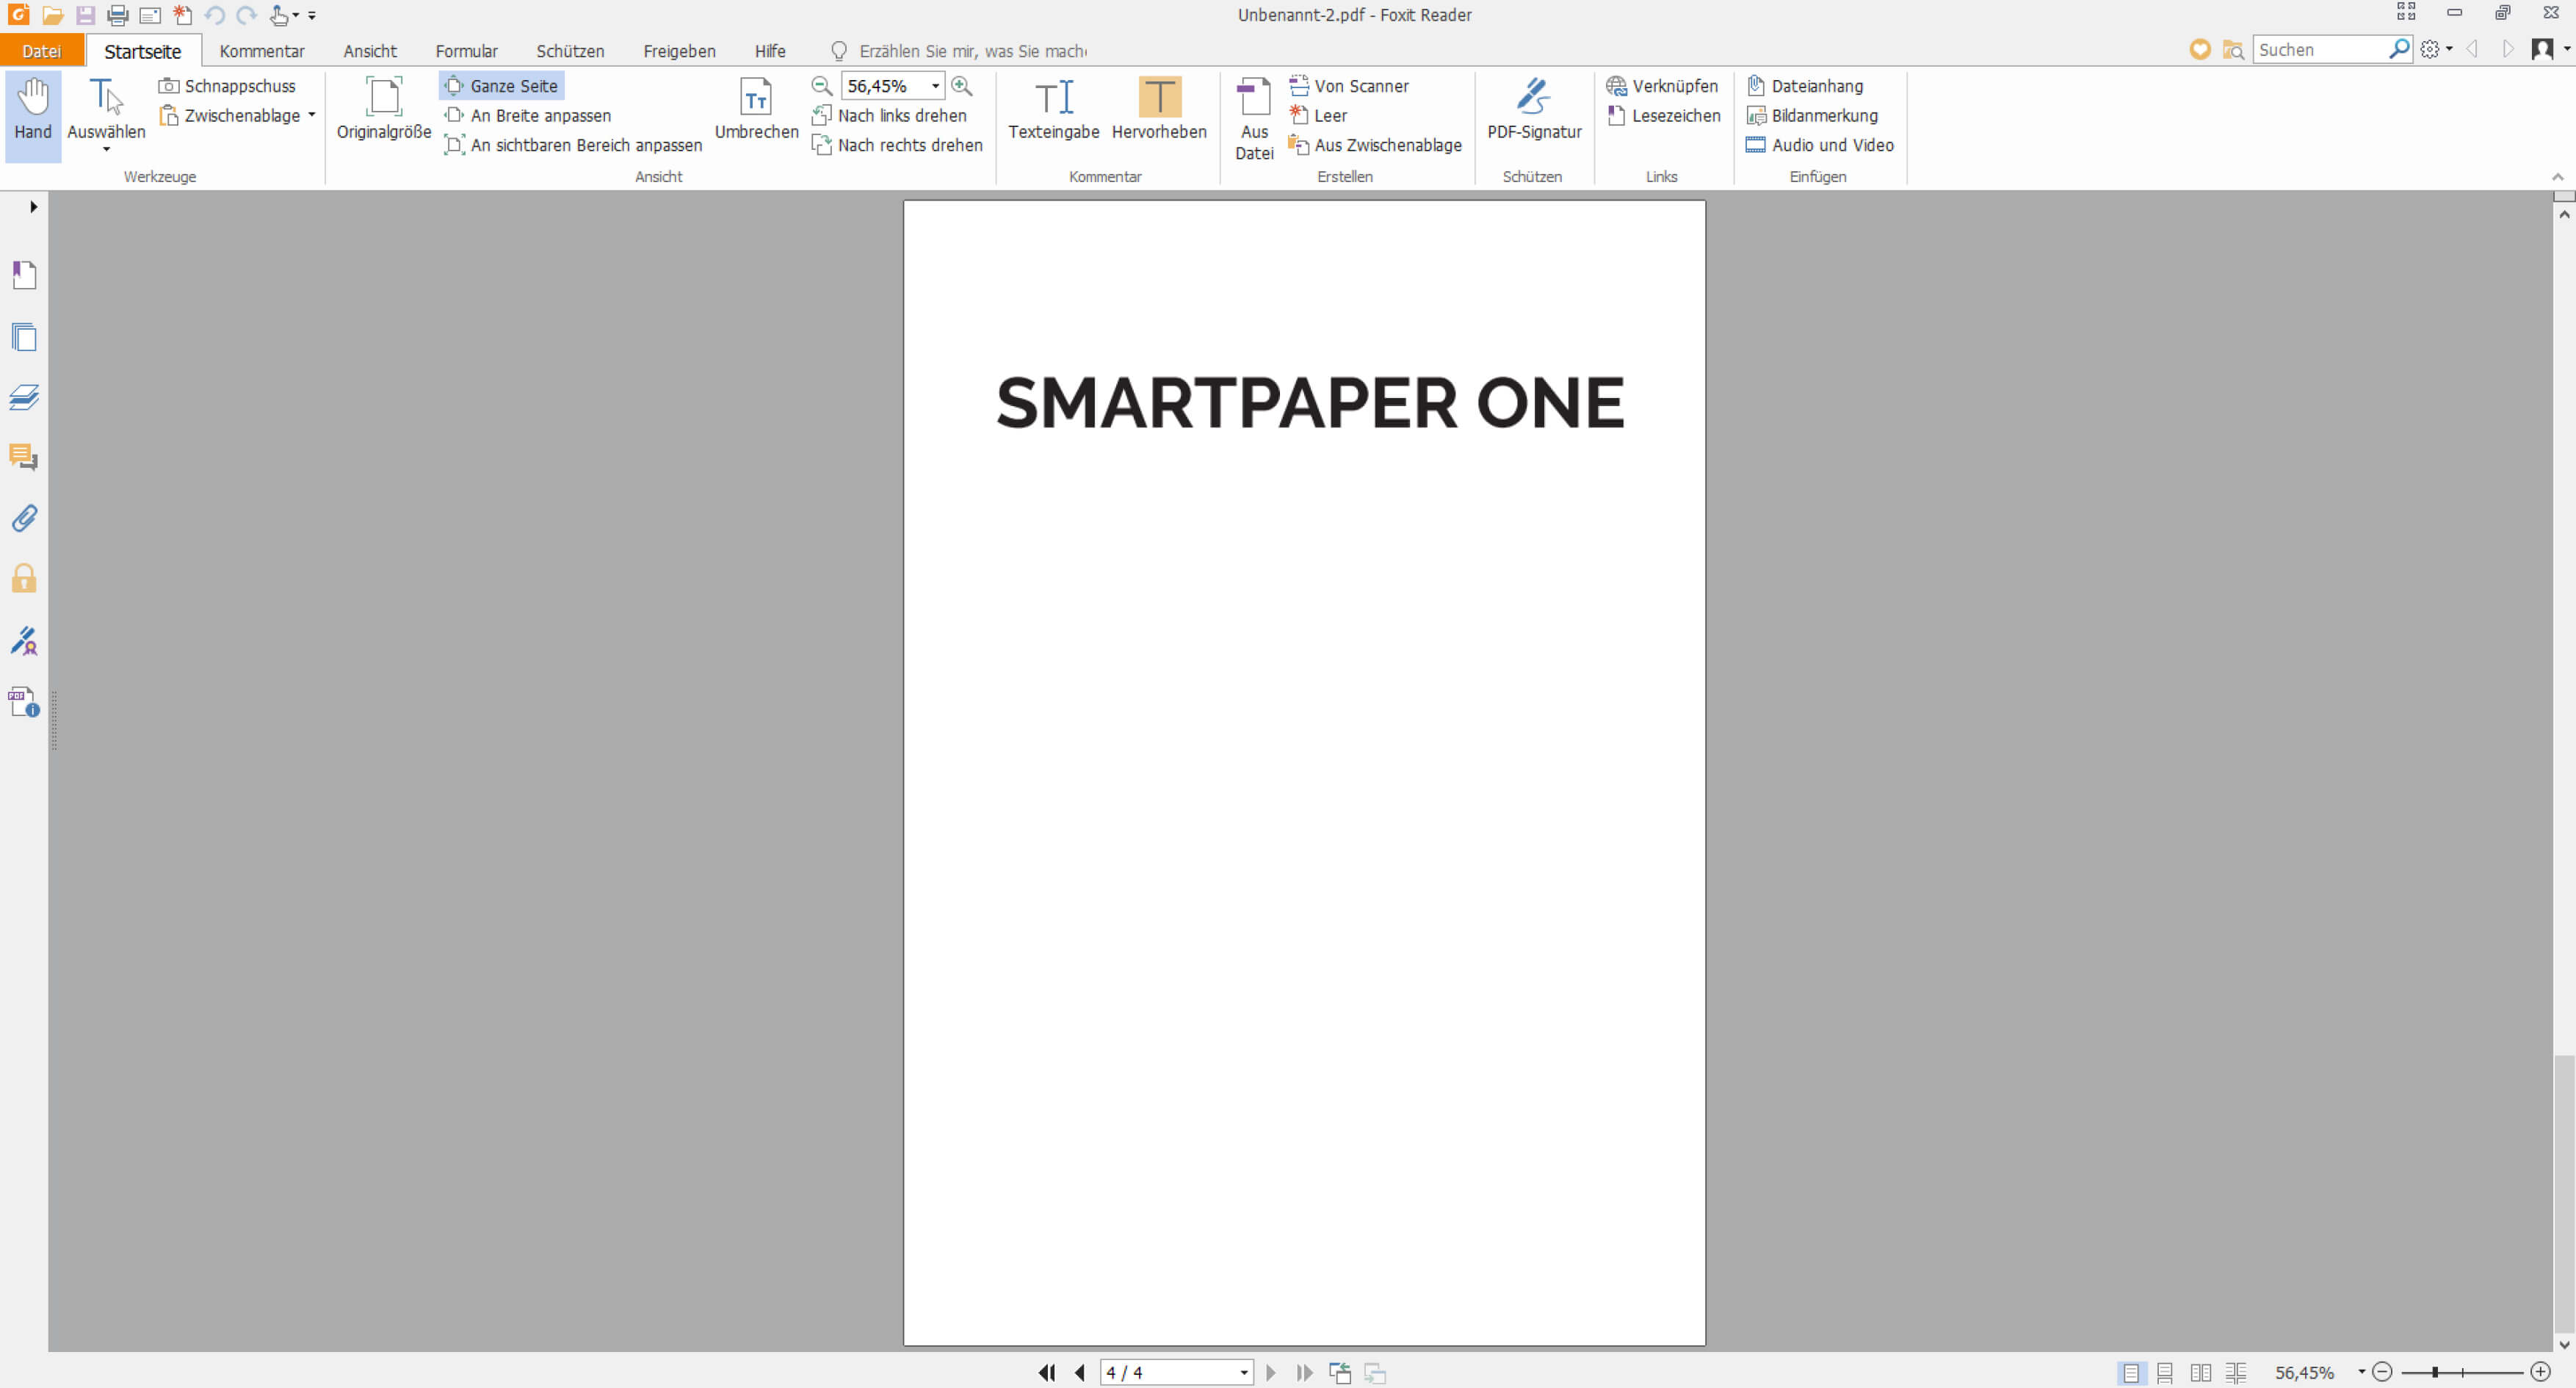Click the status bar zoom slider handle
Screen dimensions: 2576x1388
2435,1372
